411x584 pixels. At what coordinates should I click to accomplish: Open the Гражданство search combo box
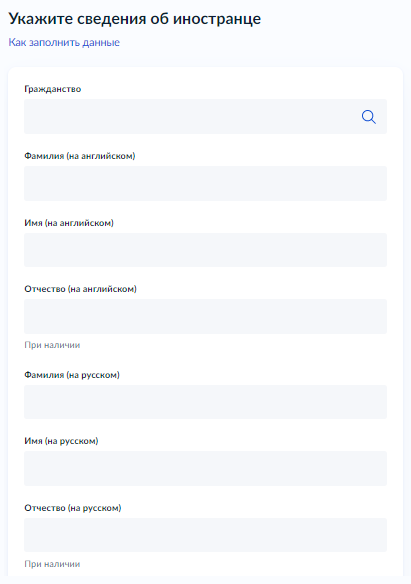[206, 117]
